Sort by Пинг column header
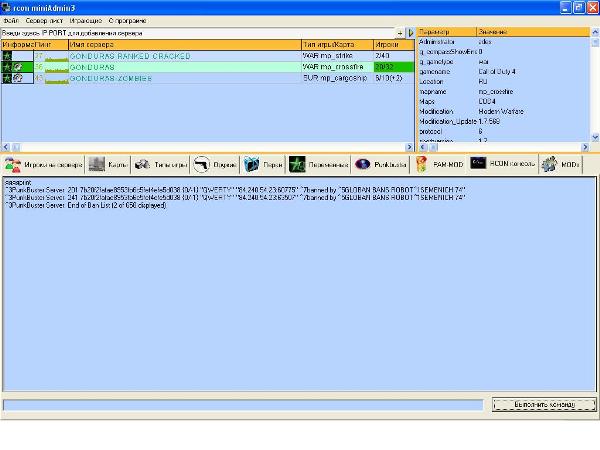 (51, 45)
